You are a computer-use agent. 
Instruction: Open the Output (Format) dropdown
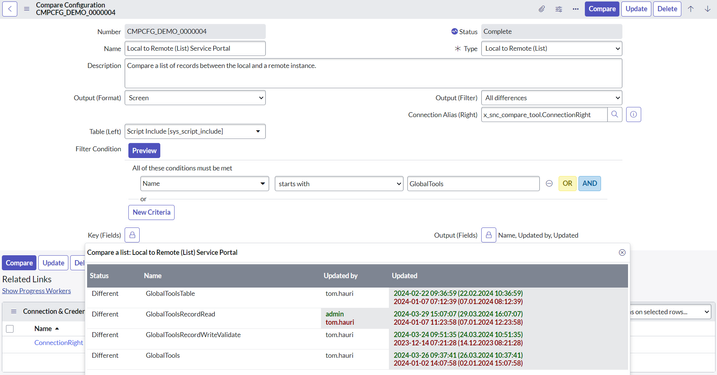coord(195,98)
